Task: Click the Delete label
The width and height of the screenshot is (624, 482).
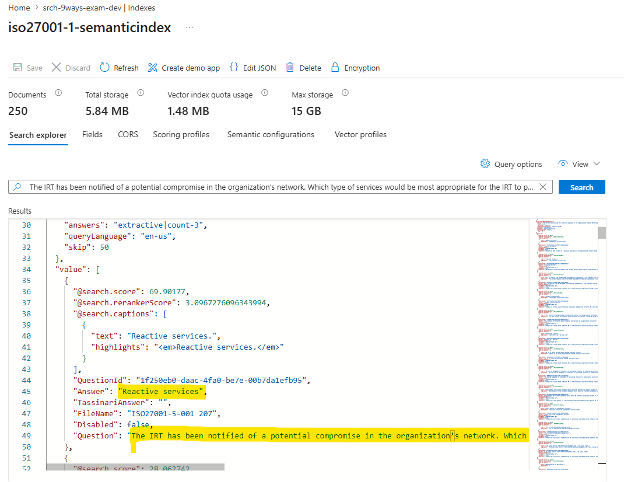Action: point(310,68)
